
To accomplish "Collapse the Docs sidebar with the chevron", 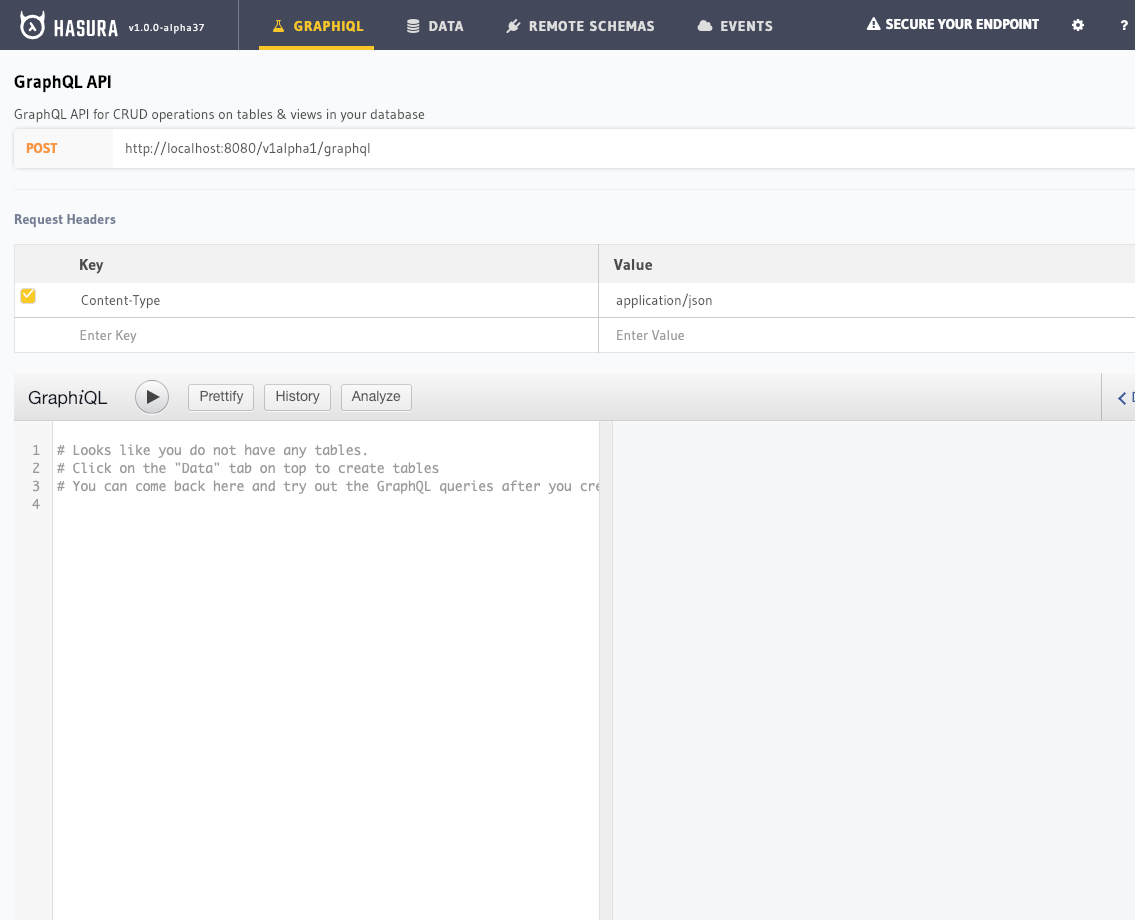I will (1120, 397).
